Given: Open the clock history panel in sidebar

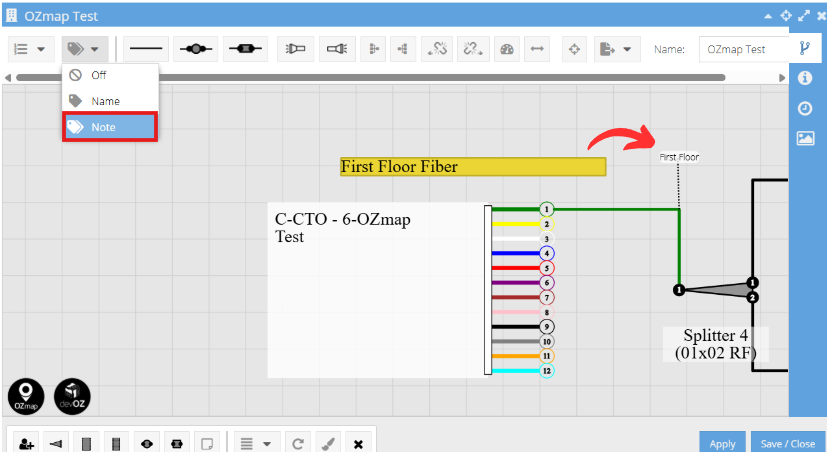Looking at the screenshot, I should pyautogui.click(x=805, y=108).
